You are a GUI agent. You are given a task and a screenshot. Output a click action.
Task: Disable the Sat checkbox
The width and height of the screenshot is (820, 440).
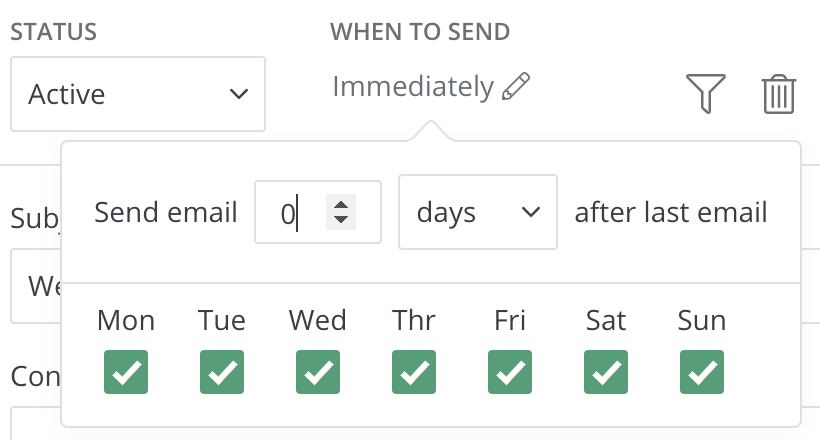coord(606,372)
